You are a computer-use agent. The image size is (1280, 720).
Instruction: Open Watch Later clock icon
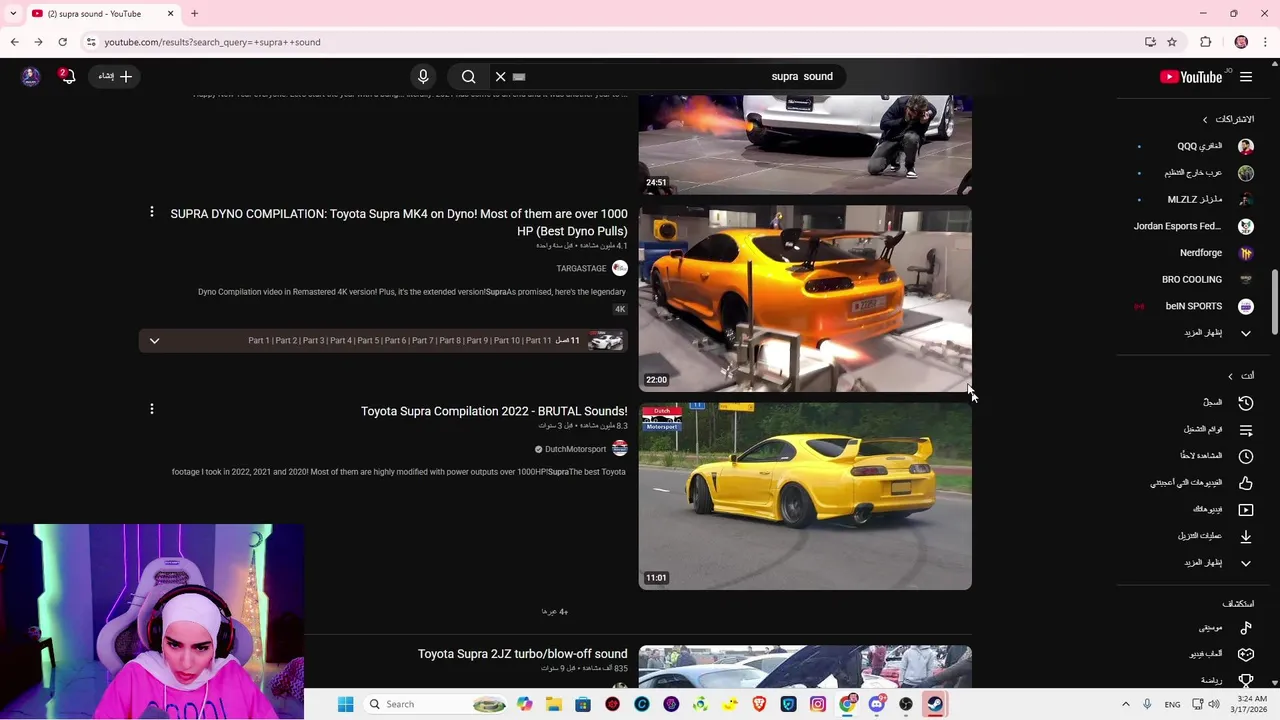coord(1246,456)
